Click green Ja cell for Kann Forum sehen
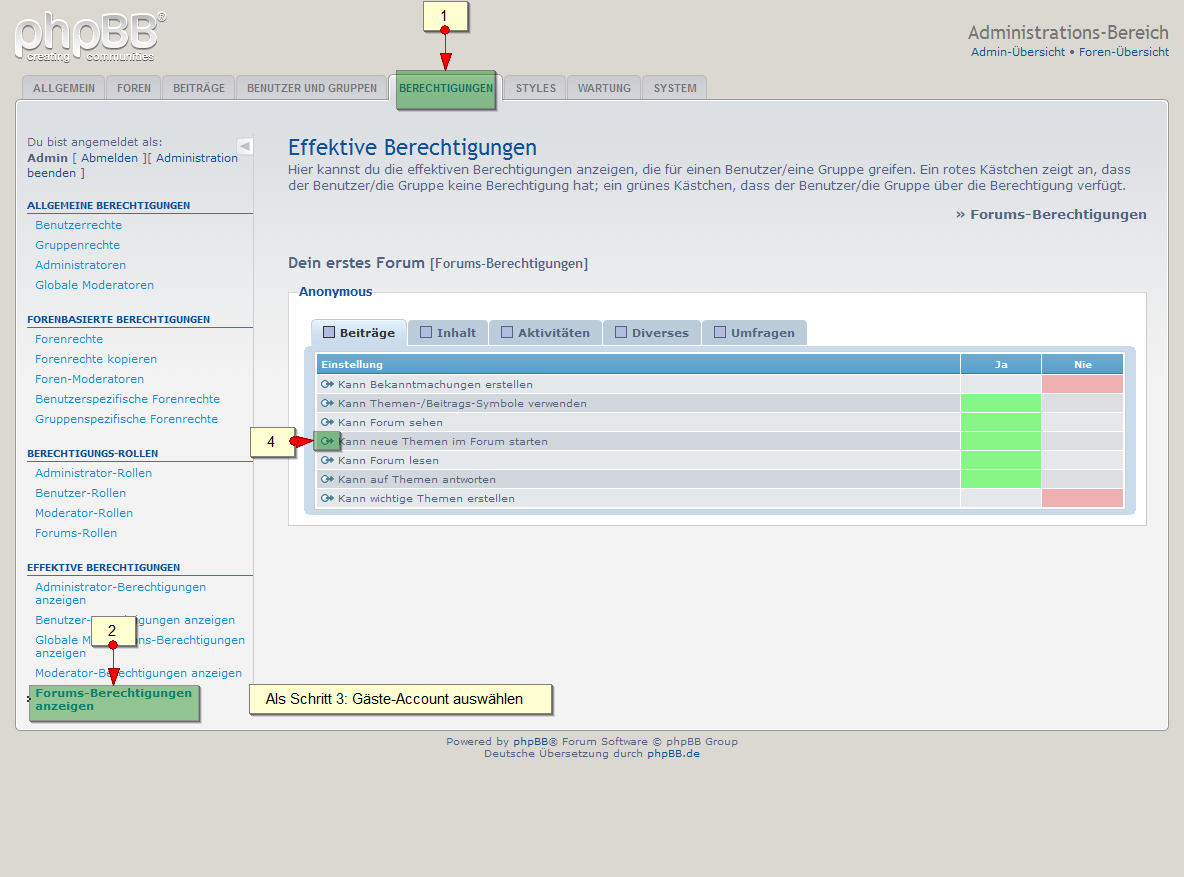Viewport: 1184px width, 877px height. point(1000,423)
